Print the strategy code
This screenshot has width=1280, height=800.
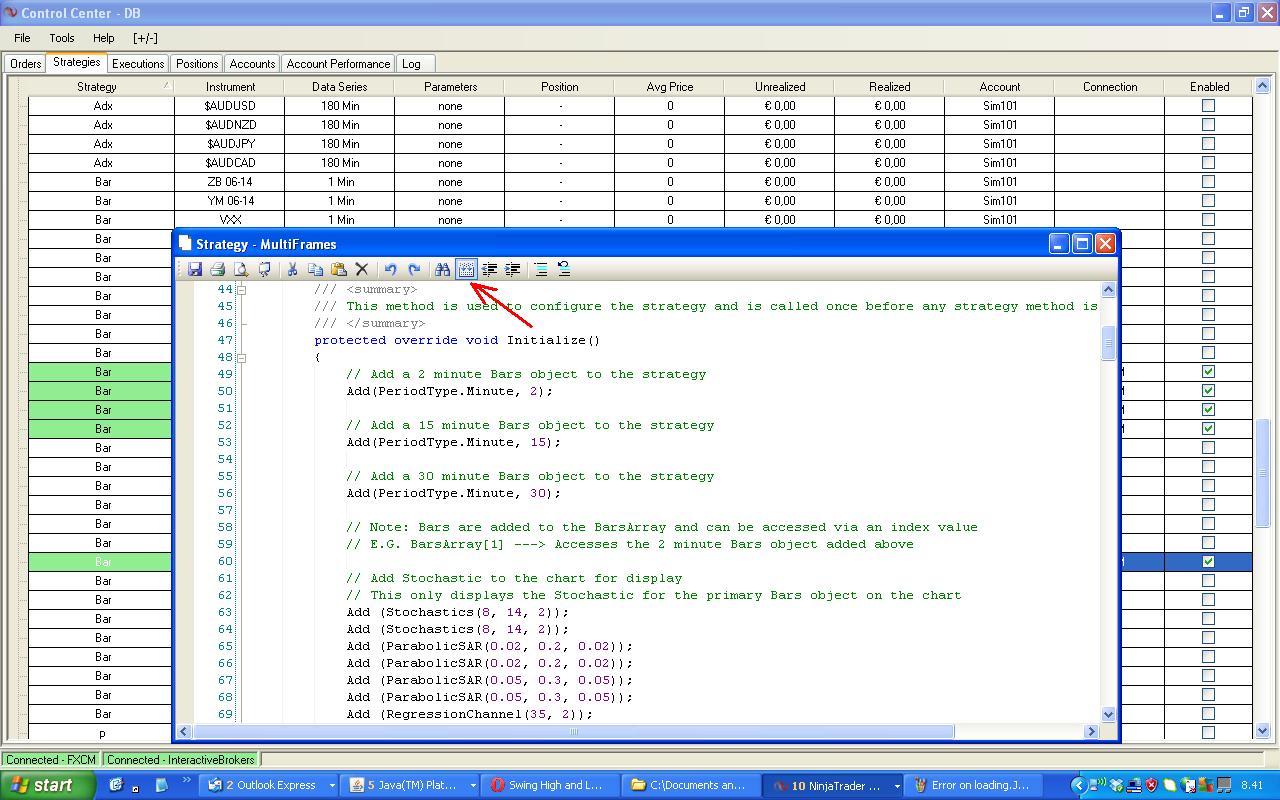pos(218,269)
